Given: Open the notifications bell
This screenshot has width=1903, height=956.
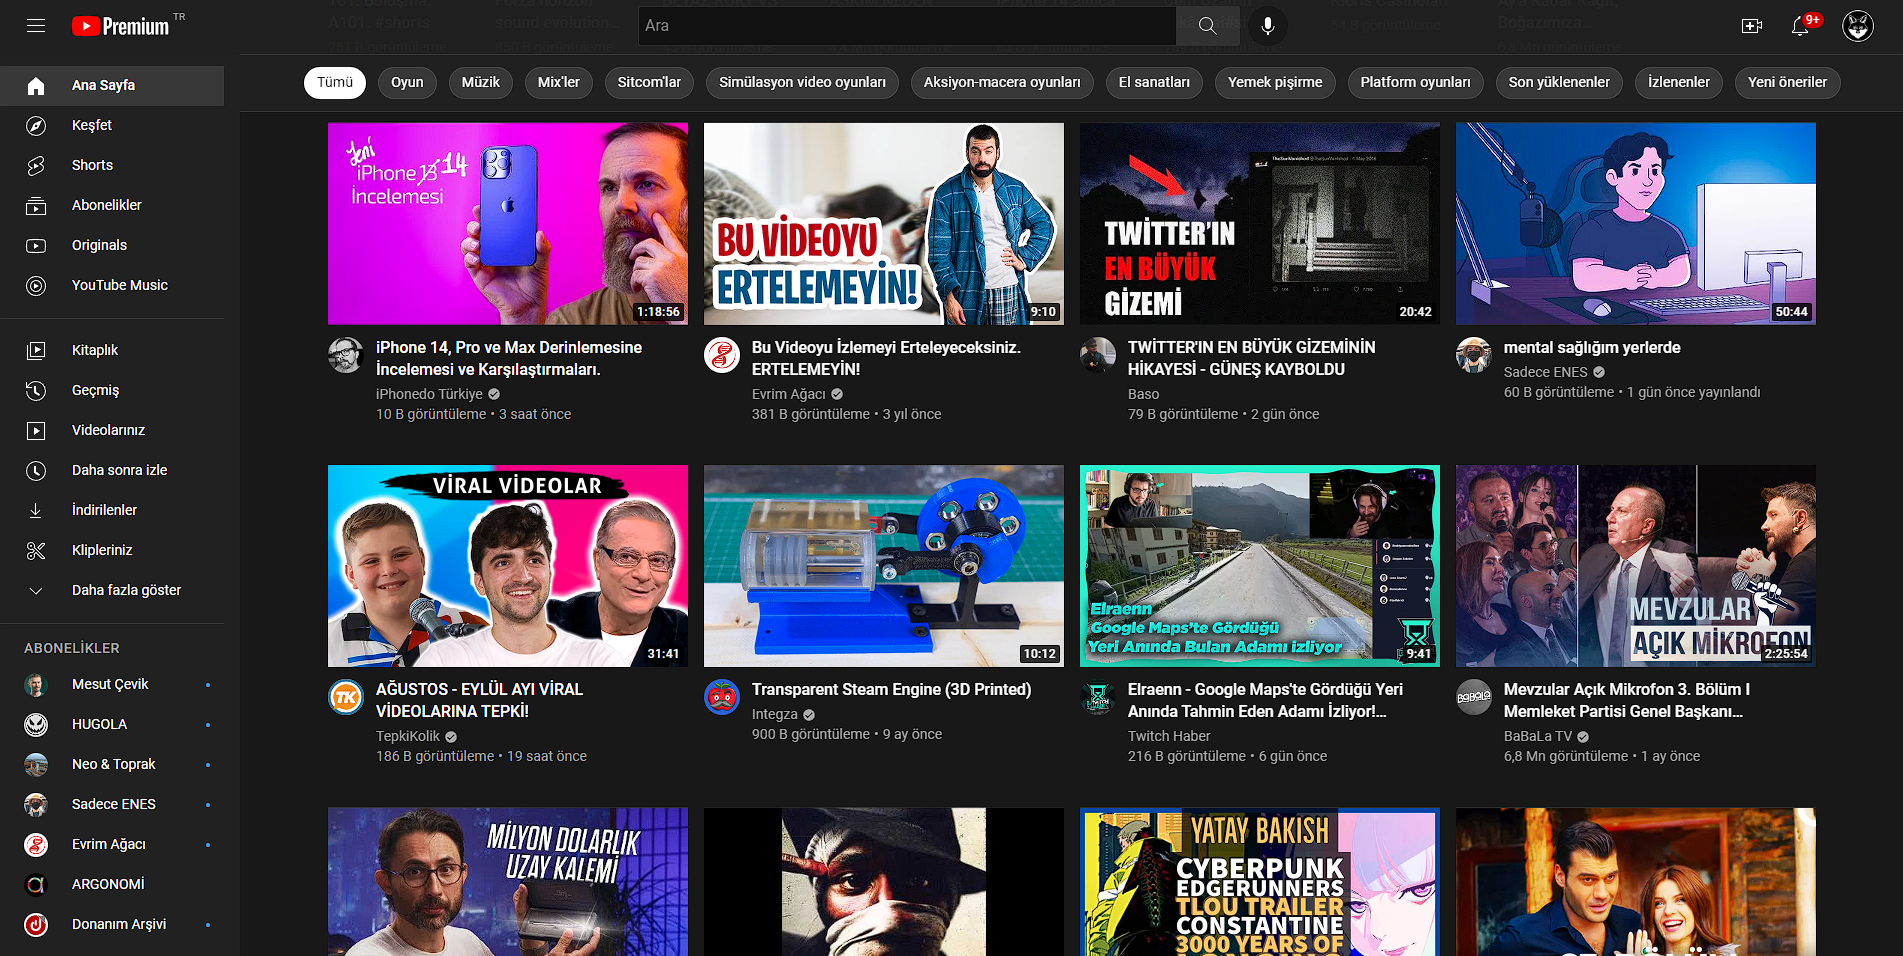Looking at the screenshot, I should (x=1800, y=26).
